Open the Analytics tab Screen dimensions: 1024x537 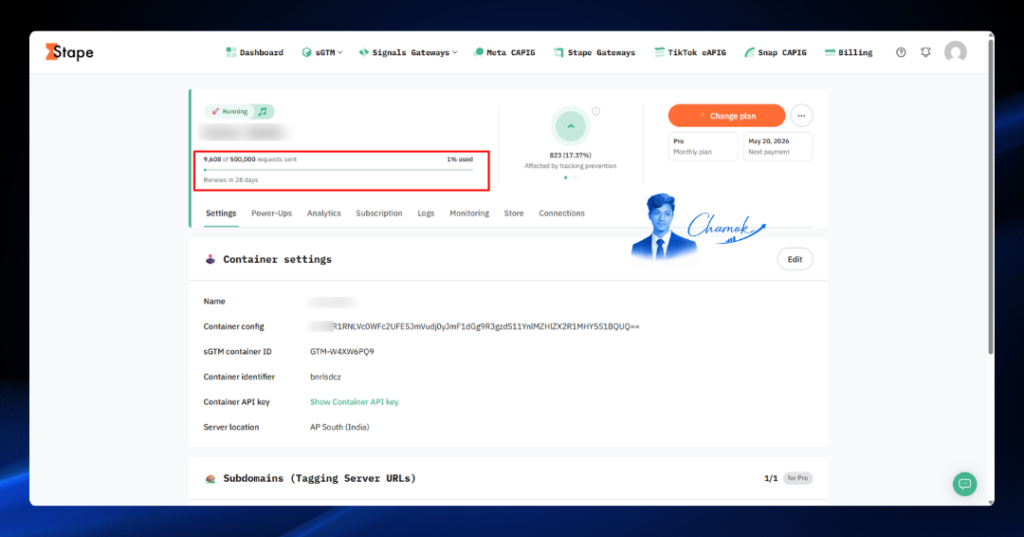click(x=324, y=213)
